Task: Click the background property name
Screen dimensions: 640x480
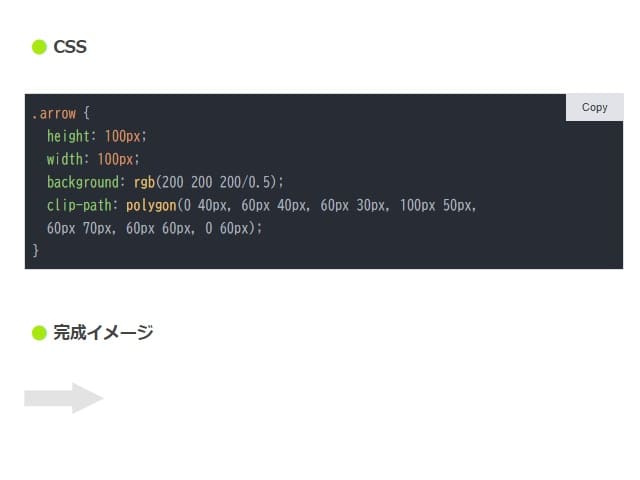Action: 82,182
